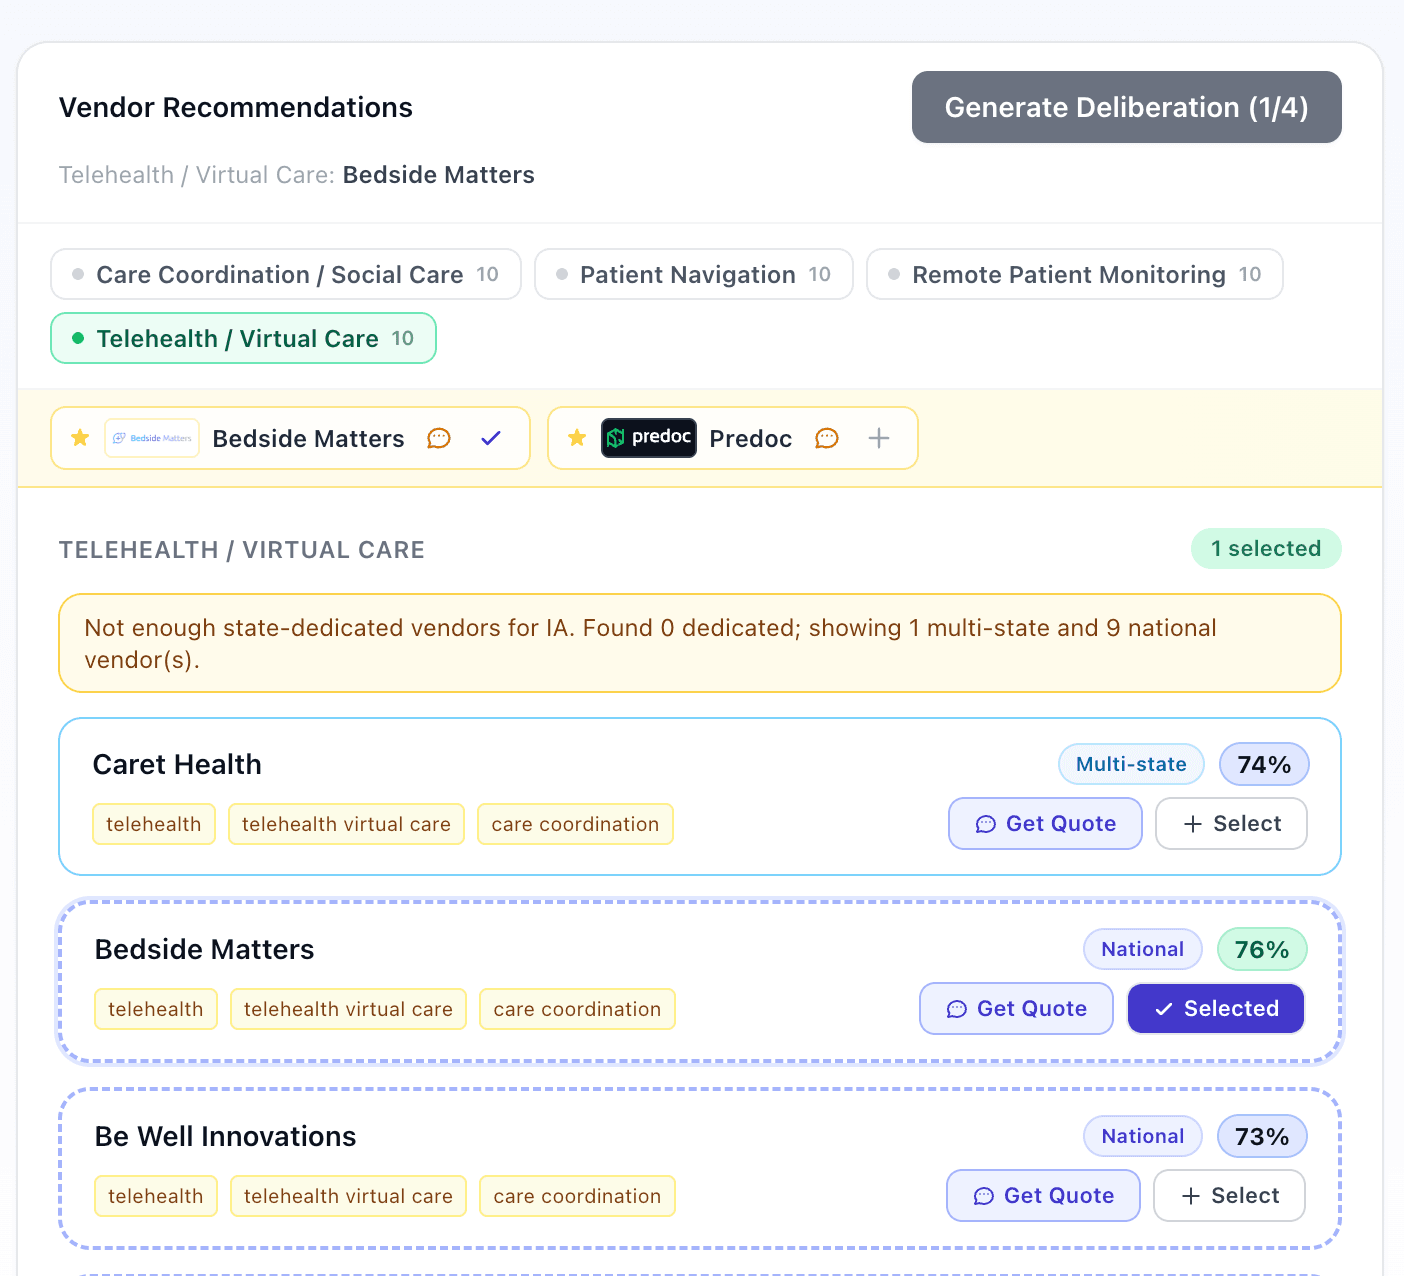Click Bedside Matters 'telehealth virtual care' tag

[x=348, y=1009]
